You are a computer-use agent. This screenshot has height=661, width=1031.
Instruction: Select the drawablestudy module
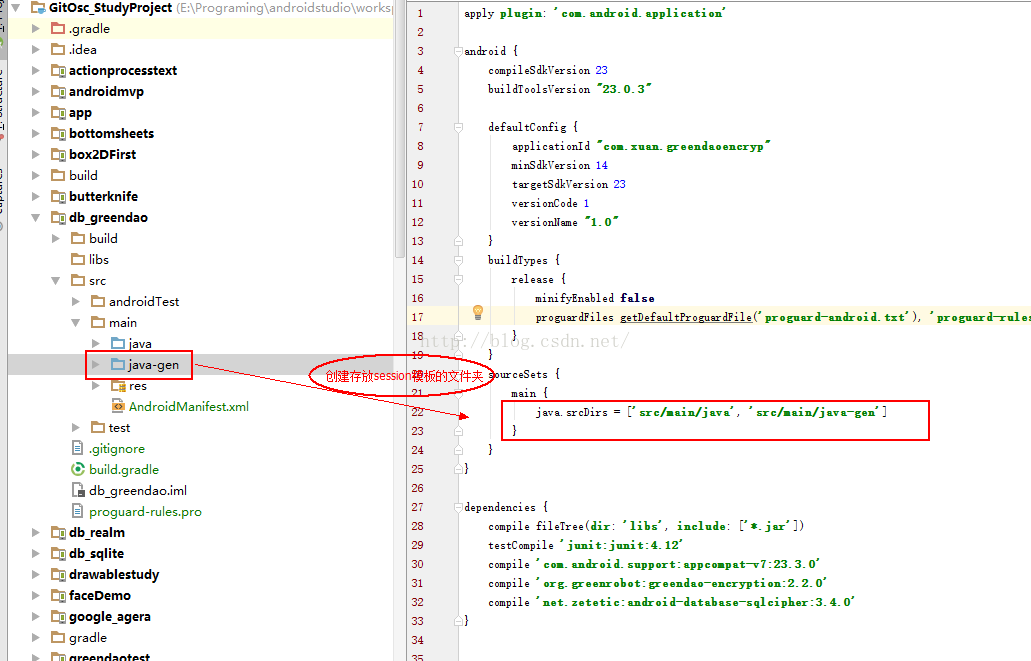tap(114, 575)
